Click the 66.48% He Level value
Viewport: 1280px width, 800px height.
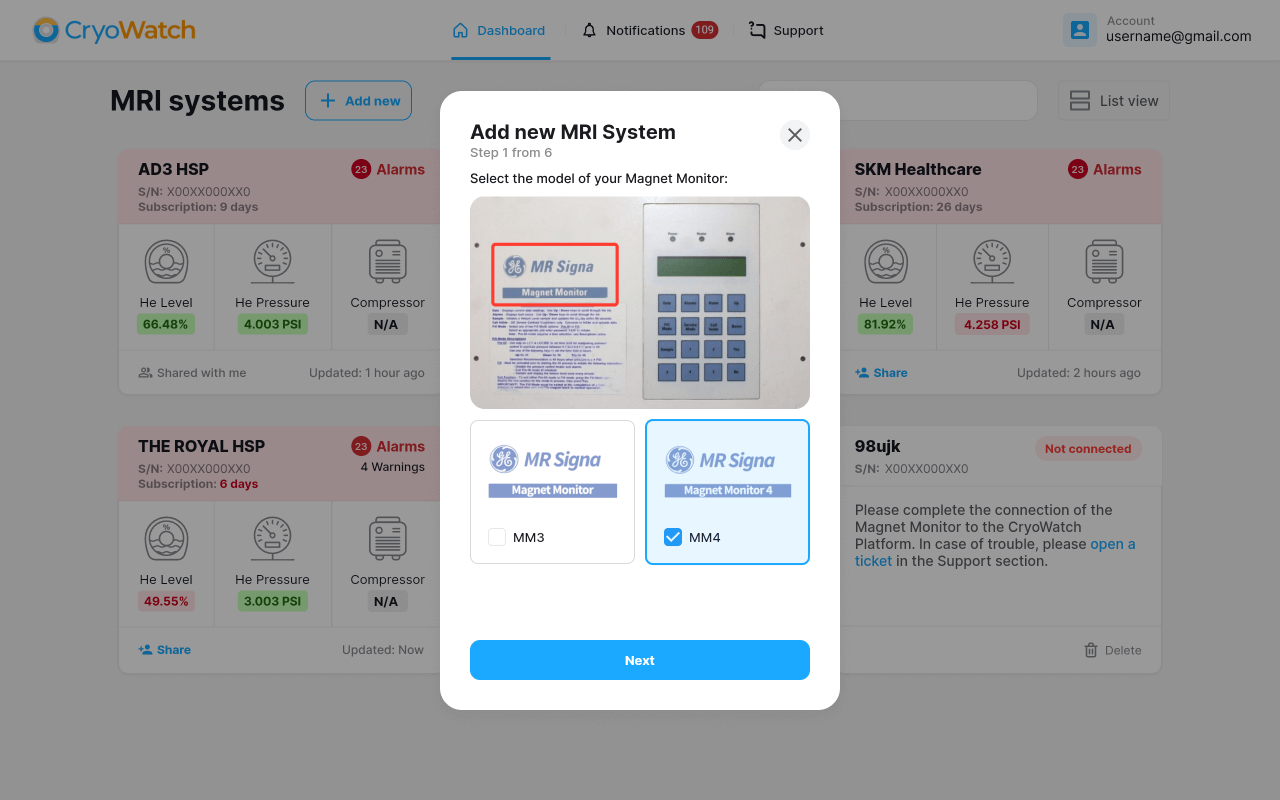[166, 324]
